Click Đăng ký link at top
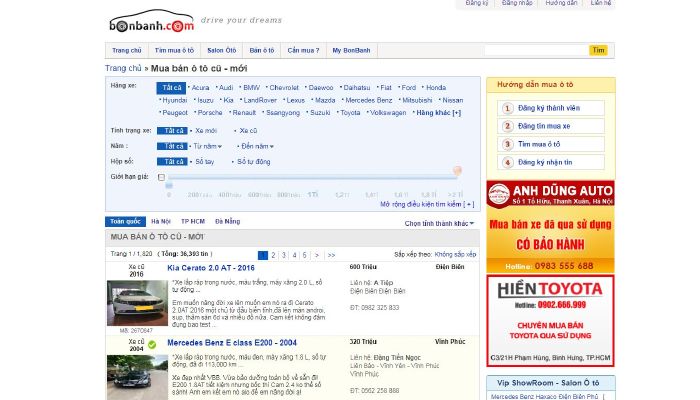 point(477,3)
